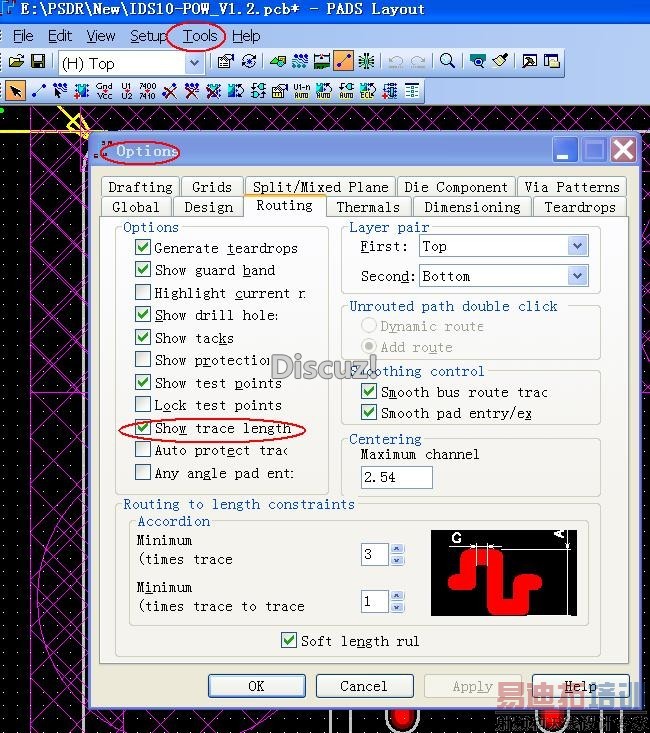650x733 pixels.
Task: Click the U1-n Auto Renumber icon
Action: point(302,91)
